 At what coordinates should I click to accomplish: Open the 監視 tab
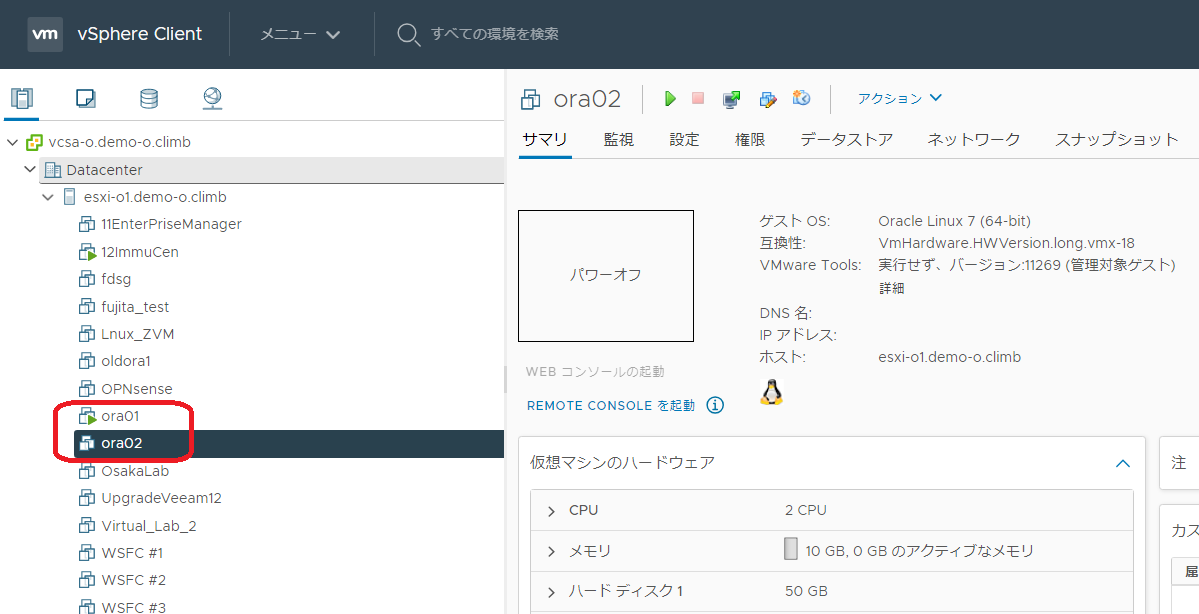[x=619, y=139]
